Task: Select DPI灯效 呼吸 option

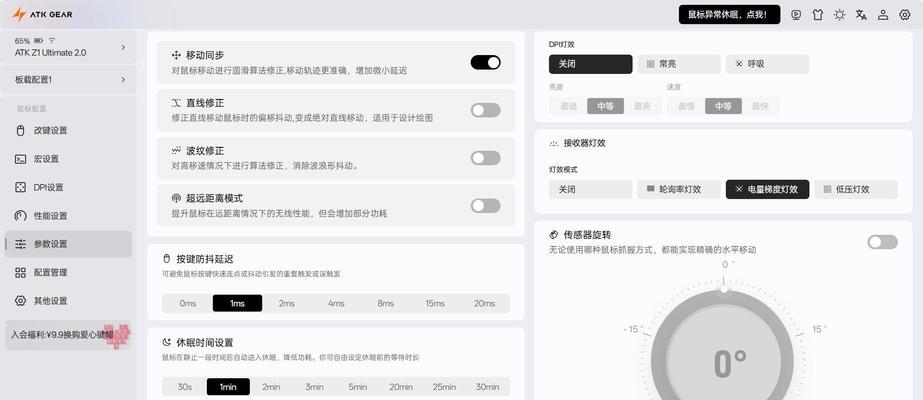Action: click(x=767, y=64)
